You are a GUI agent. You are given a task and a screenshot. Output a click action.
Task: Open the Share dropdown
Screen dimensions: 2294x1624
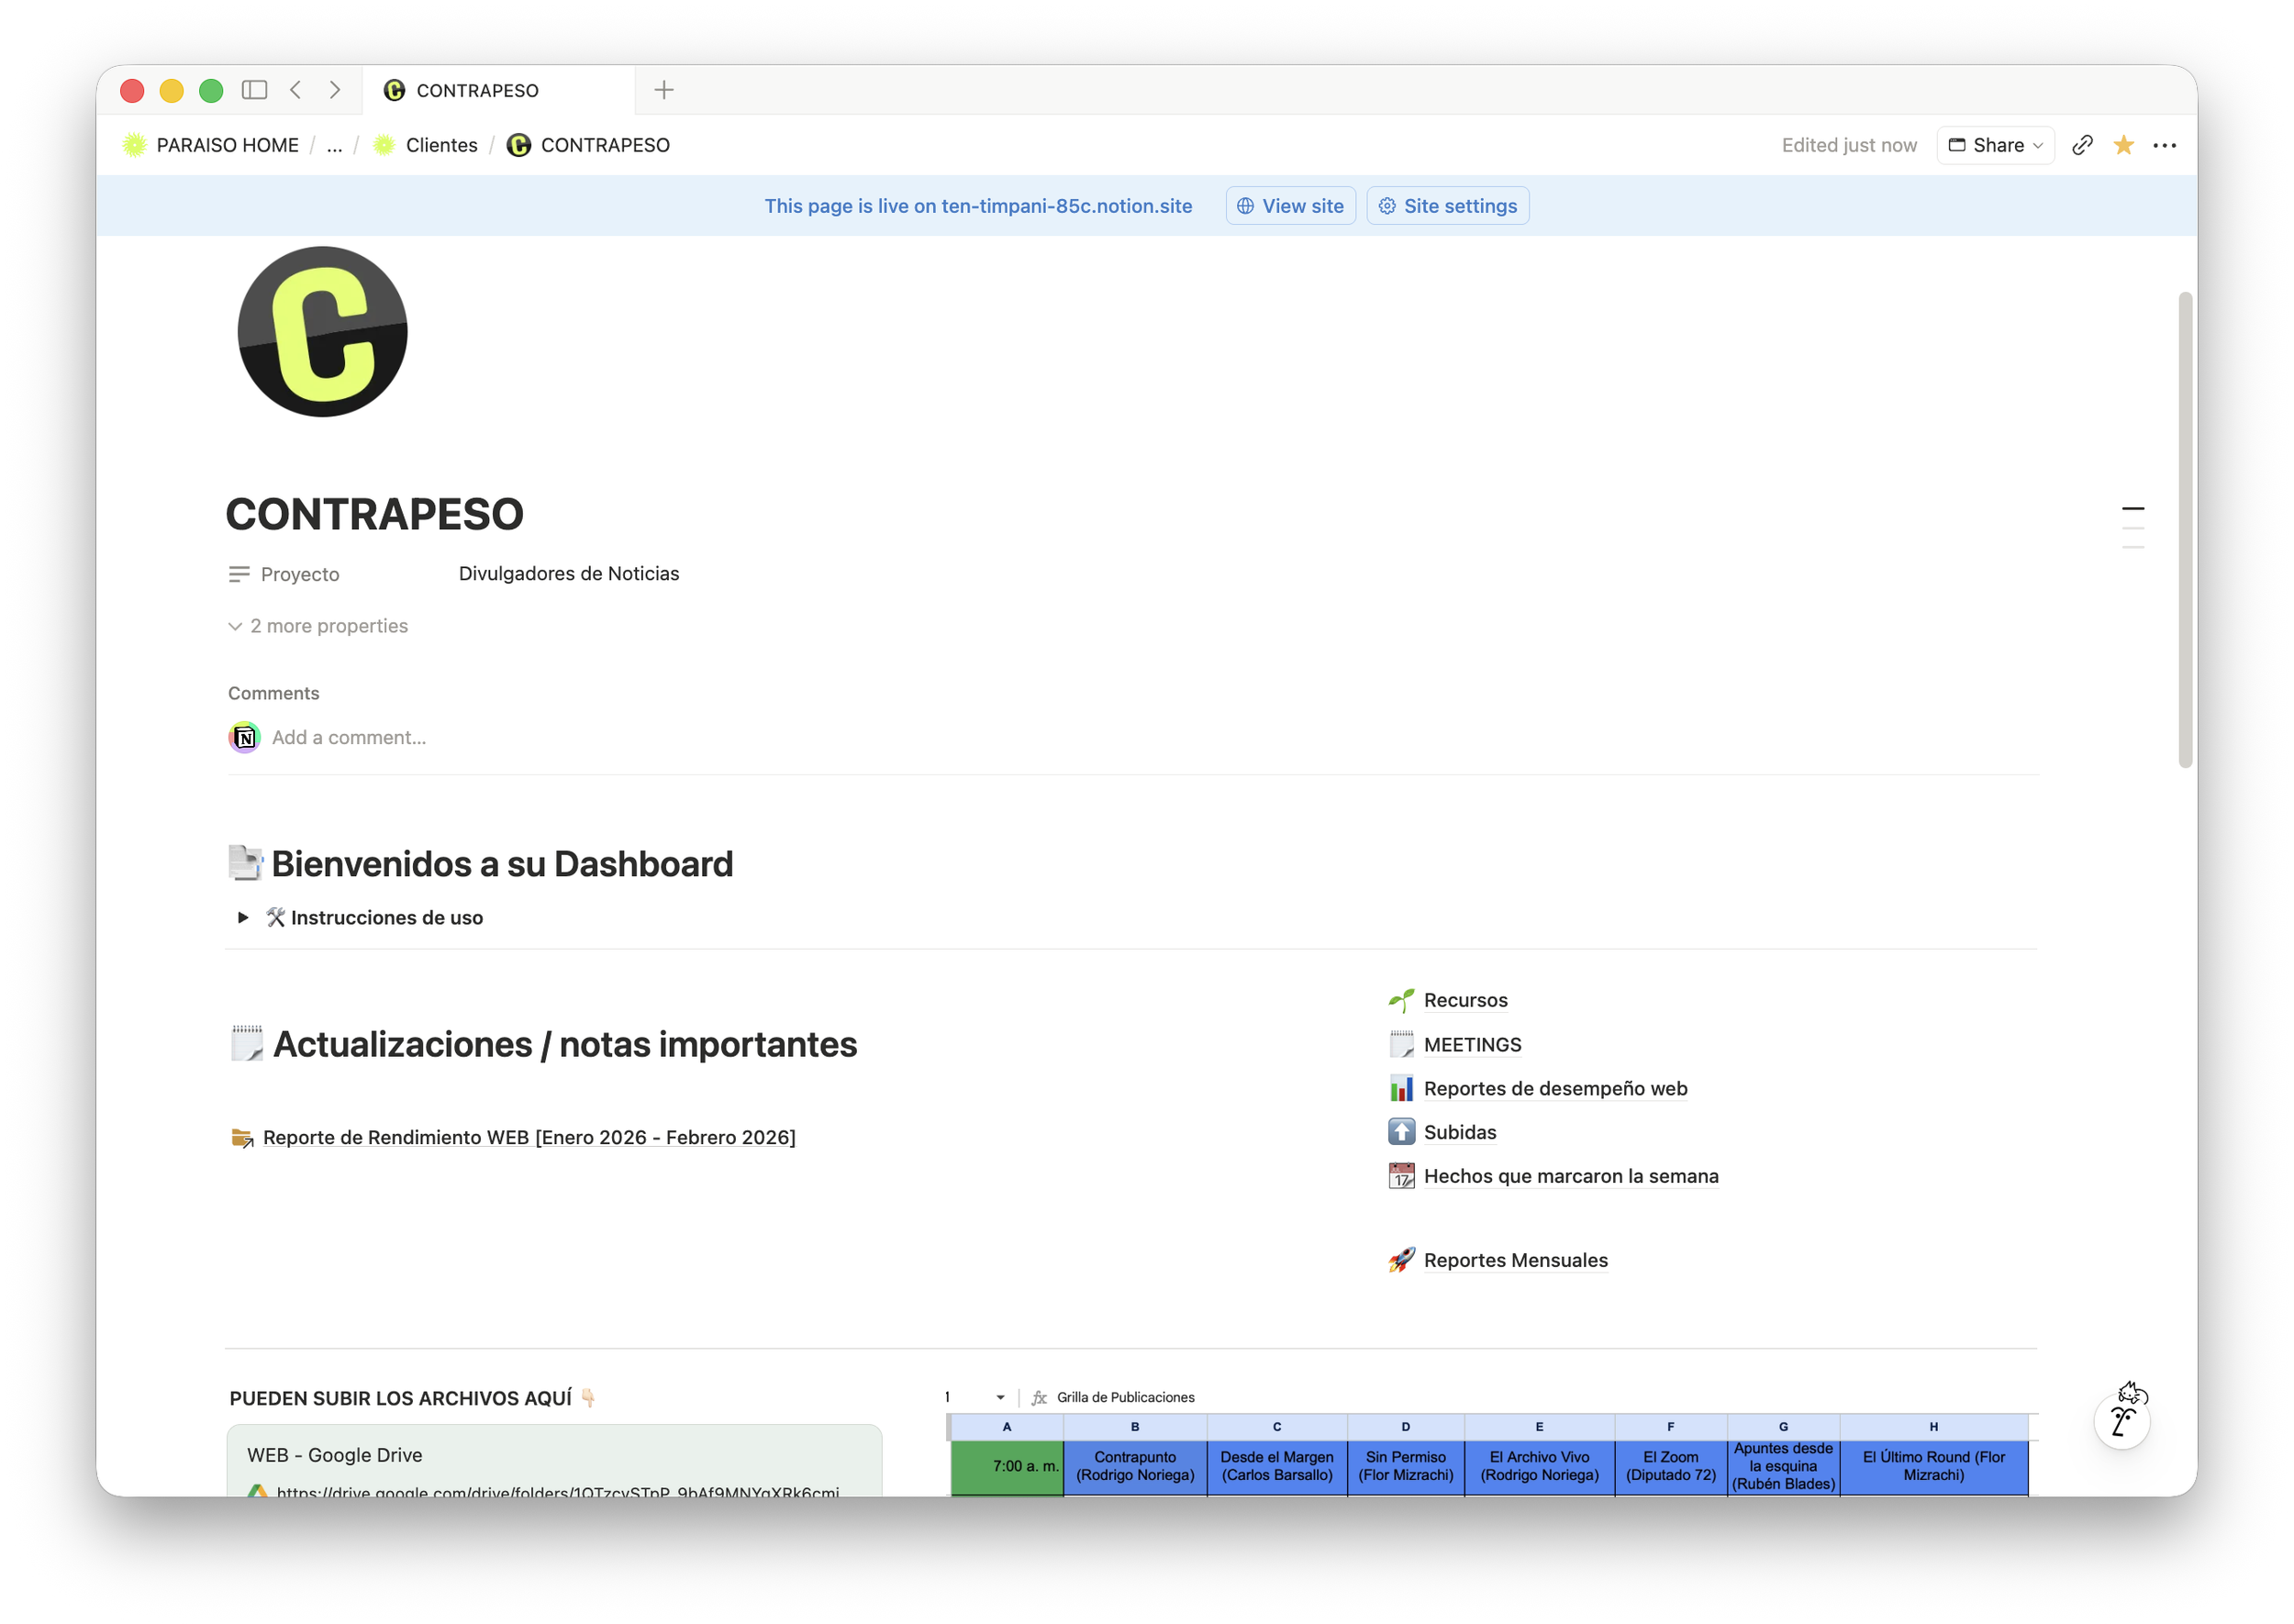tap(1995, 145)
